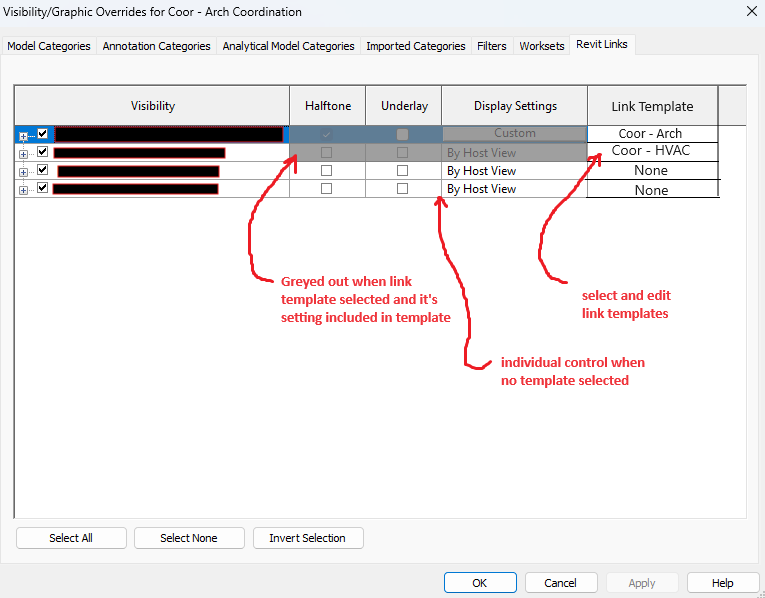Viewport: 765px width, 598px height.
Task: Open the Coor - HVAC link template cell
Action: tap(653, 151)
